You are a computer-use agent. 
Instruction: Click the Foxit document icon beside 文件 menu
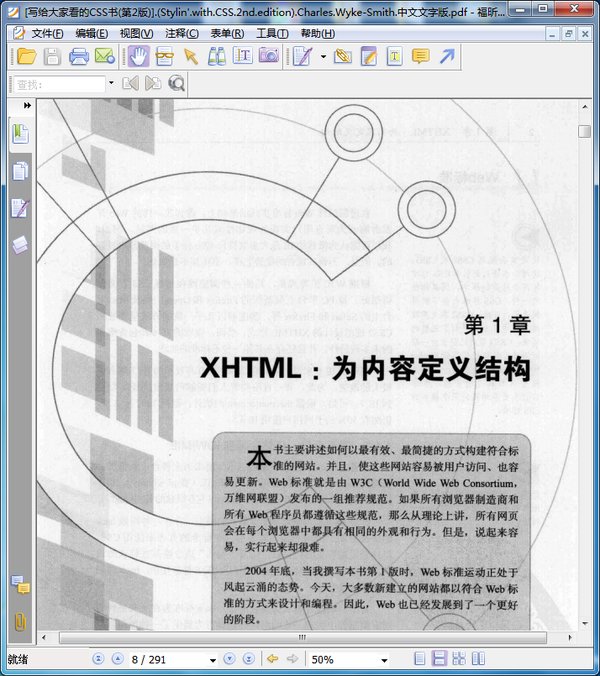click(x=19, y=33)
